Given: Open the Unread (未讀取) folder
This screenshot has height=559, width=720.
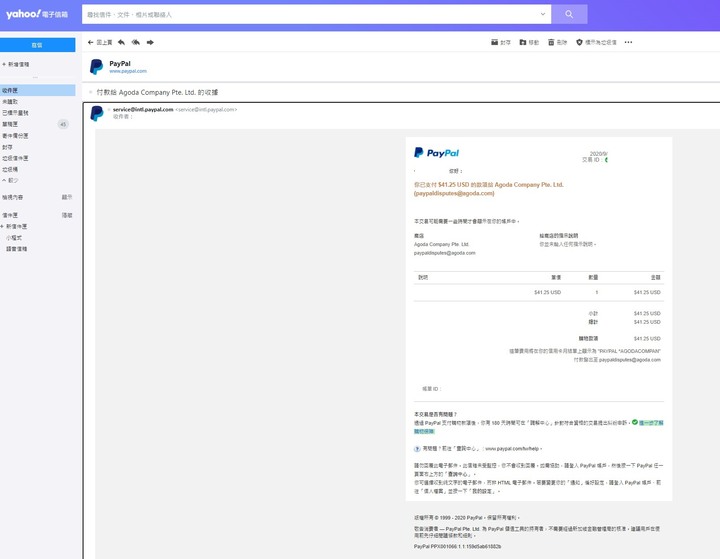Looking at the screenshot, I should pyautogui.click(x=10, y=102).
